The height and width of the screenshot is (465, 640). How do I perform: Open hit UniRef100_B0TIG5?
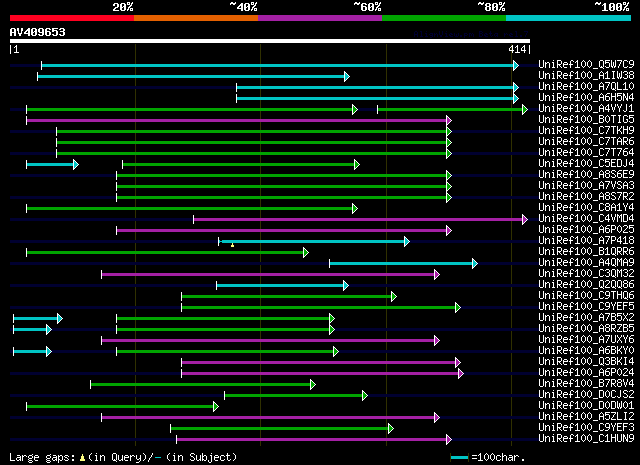pyautogui.click(x=586, y=119)
